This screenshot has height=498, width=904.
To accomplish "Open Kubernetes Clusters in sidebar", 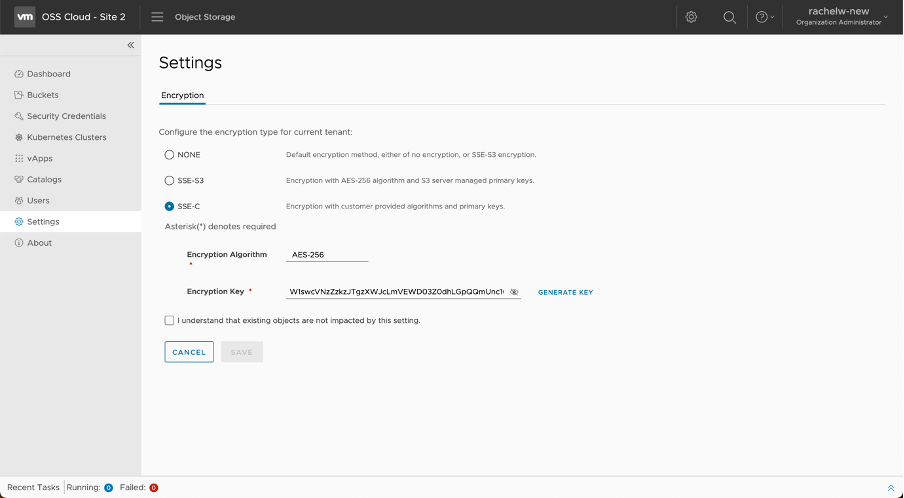I will pyautogui.click(x=66, y=137).
